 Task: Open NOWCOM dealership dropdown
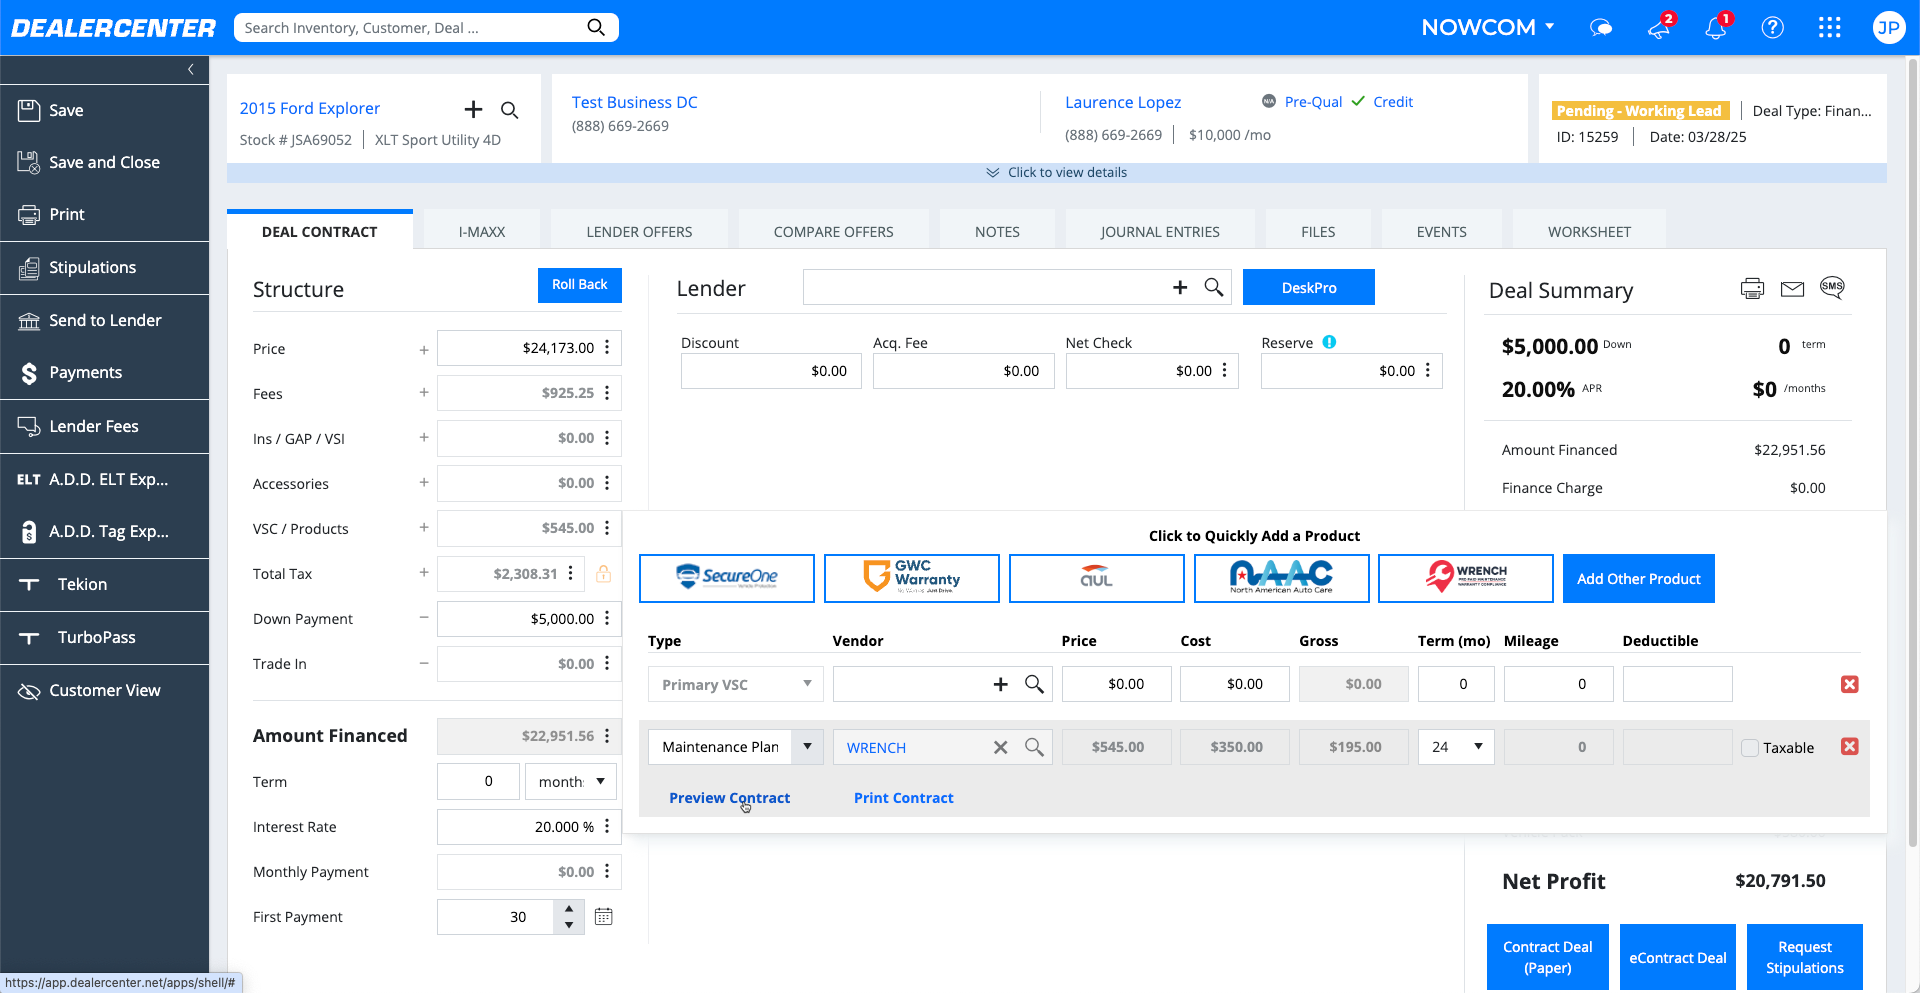pos(1488,27)
